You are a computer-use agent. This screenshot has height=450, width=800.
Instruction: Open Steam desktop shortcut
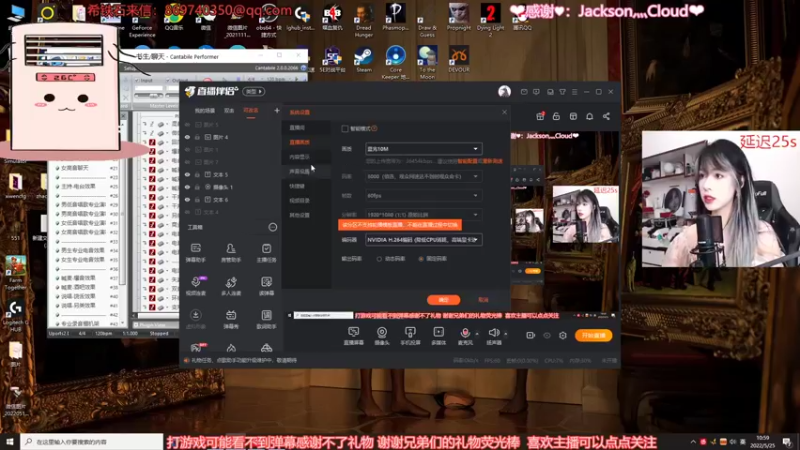pos(363,59)
